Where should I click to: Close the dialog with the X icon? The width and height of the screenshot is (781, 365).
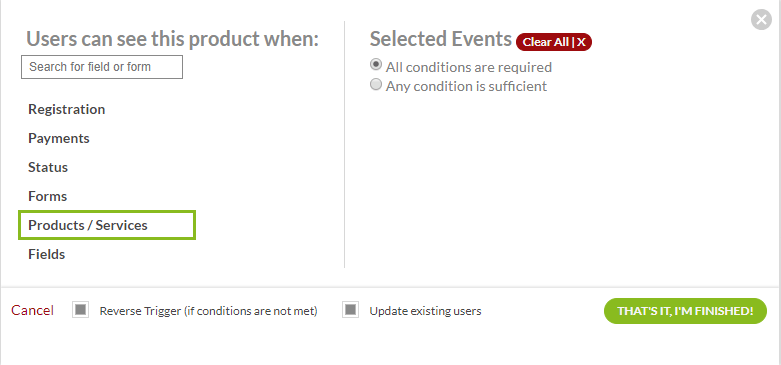click(x=761, y=20)
